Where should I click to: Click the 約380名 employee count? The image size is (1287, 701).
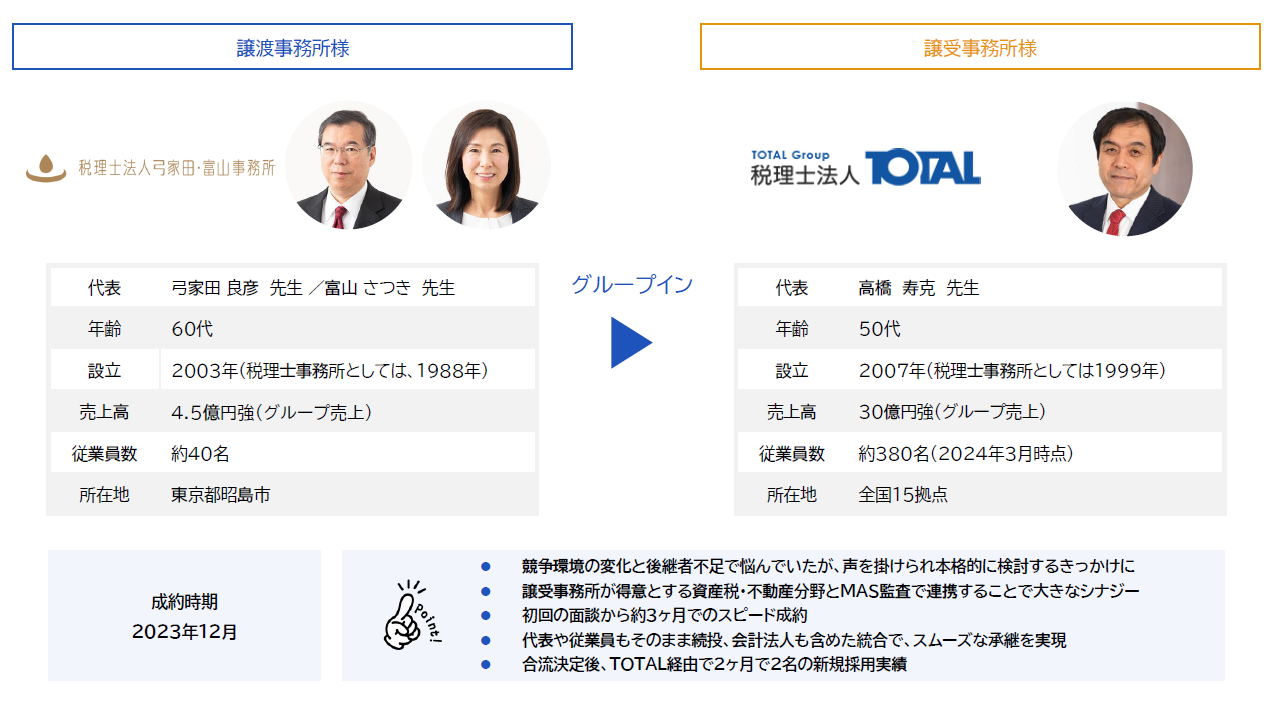tap(966, 454)
